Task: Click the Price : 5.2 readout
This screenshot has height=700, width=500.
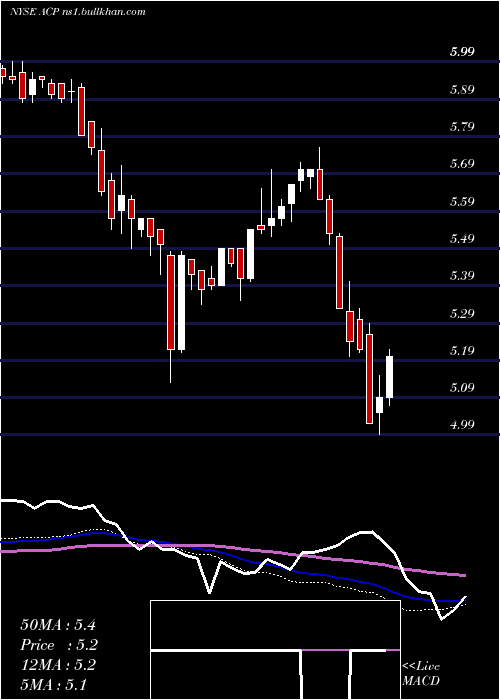Action: pos(58,645)
